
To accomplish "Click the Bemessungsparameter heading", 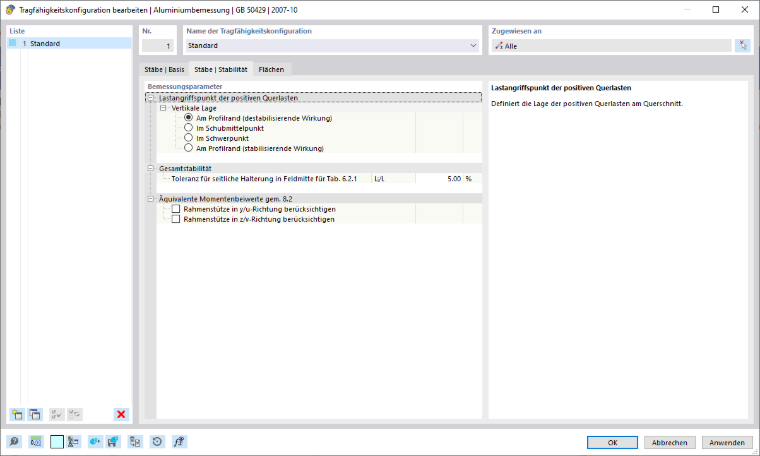I will pyautogui.click(x=185, y=86).
